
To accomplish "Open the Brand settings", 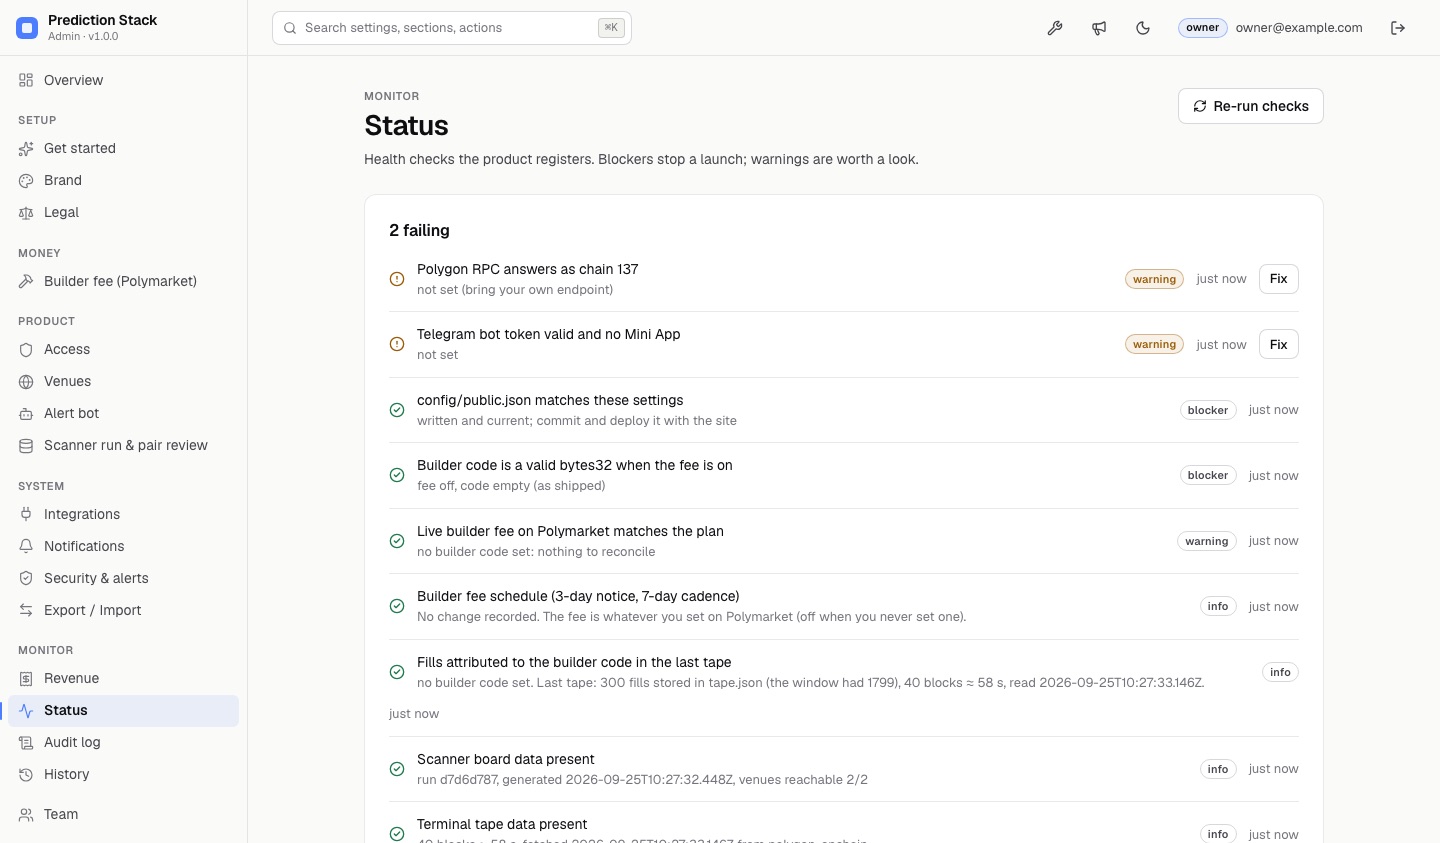I will click(x=124, y=180).
